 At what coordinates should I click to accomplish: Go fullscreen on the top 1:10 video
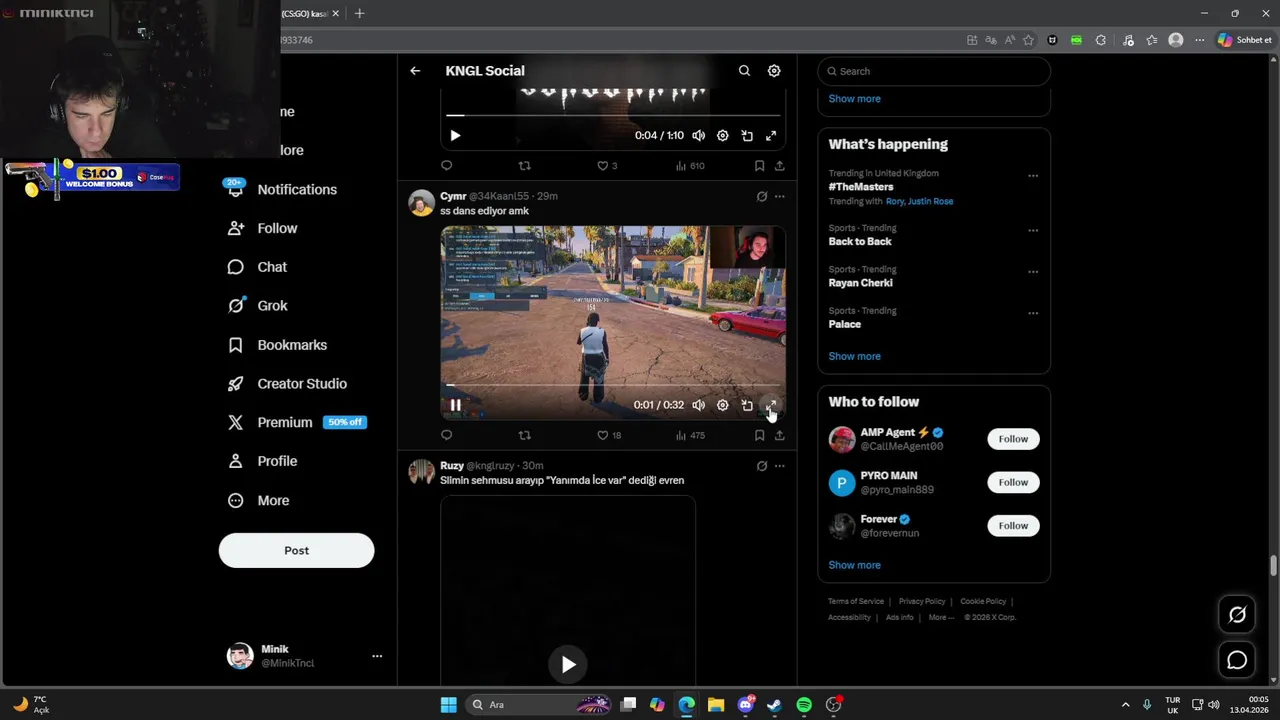click(771, 135)
